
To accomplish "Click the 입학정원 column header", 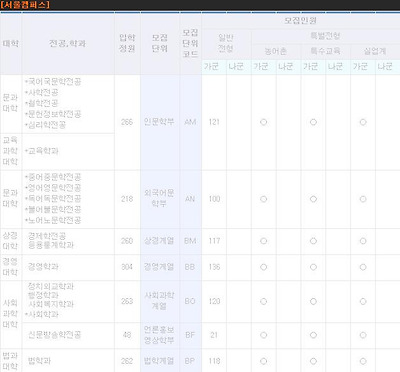I will [x=127, y=43].
